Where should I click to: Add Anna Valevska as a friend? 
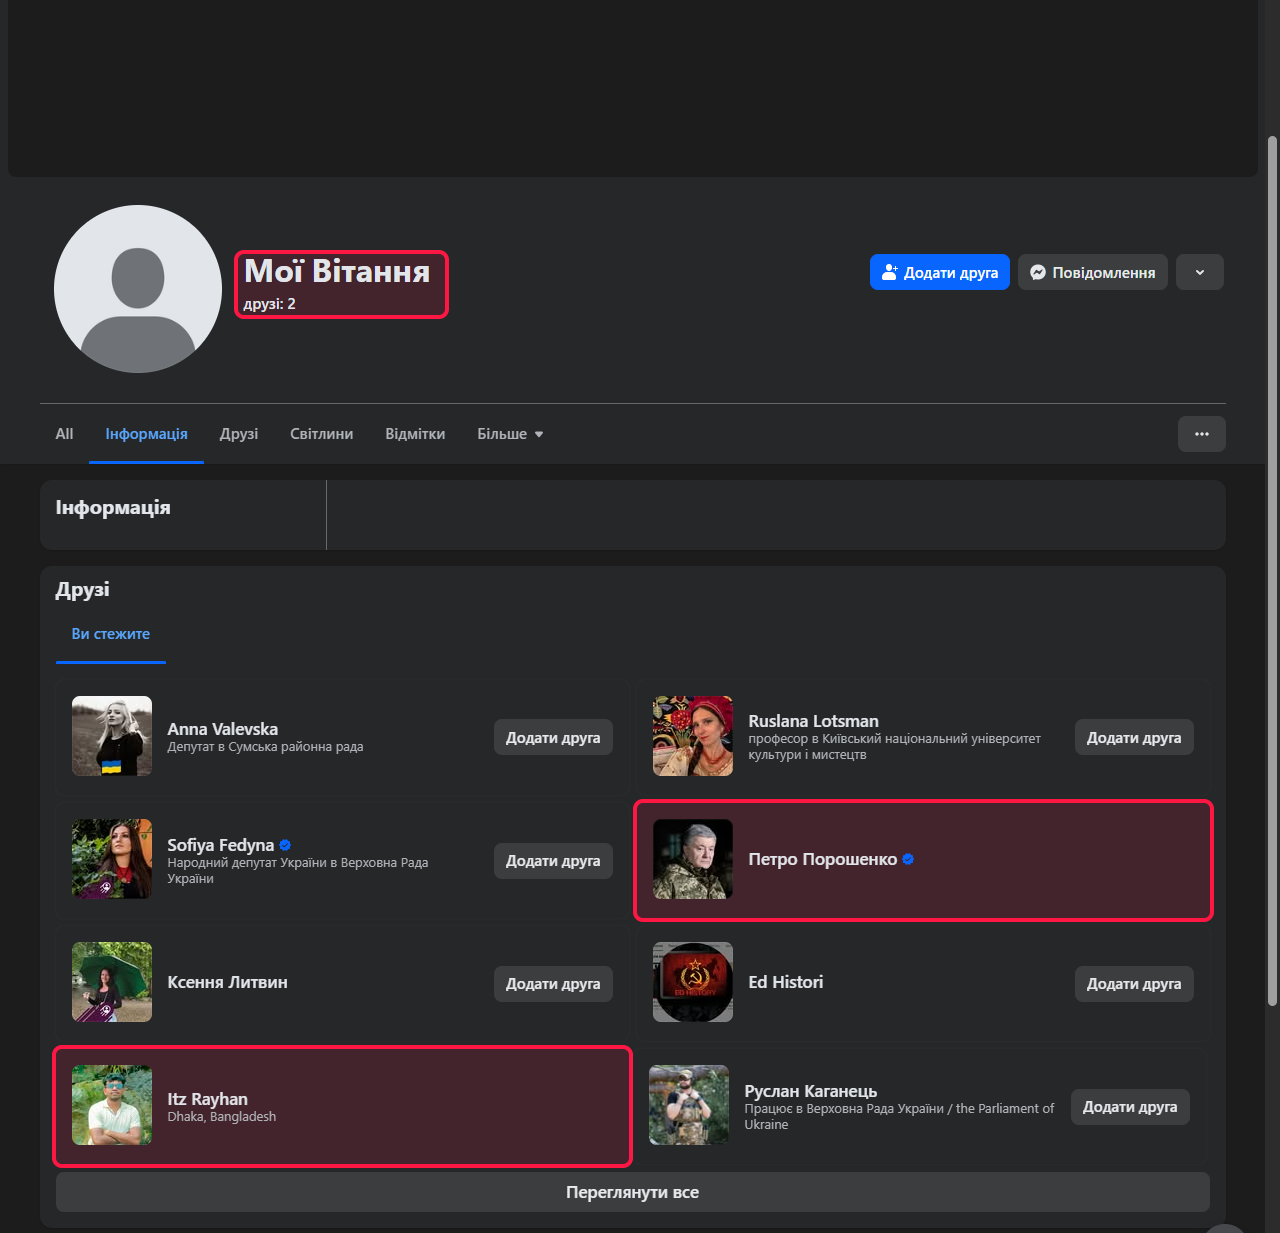tap(553, 737)
